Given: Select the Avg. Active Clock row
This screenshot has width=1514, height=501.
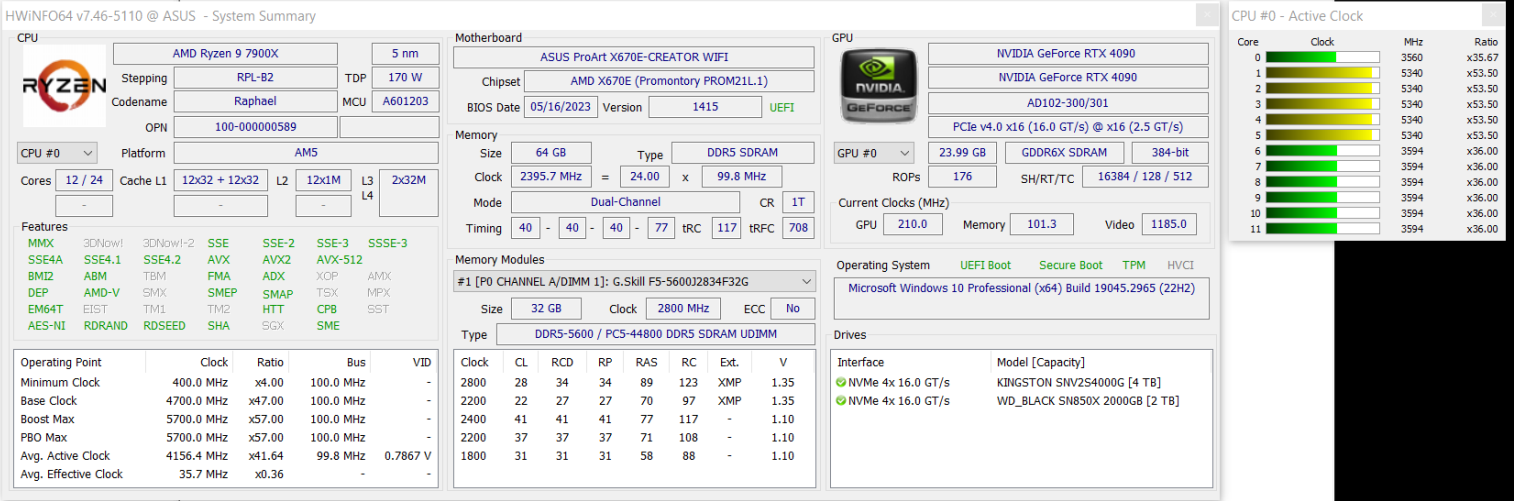Looking at the screenshot, I should tap(225, 456).
